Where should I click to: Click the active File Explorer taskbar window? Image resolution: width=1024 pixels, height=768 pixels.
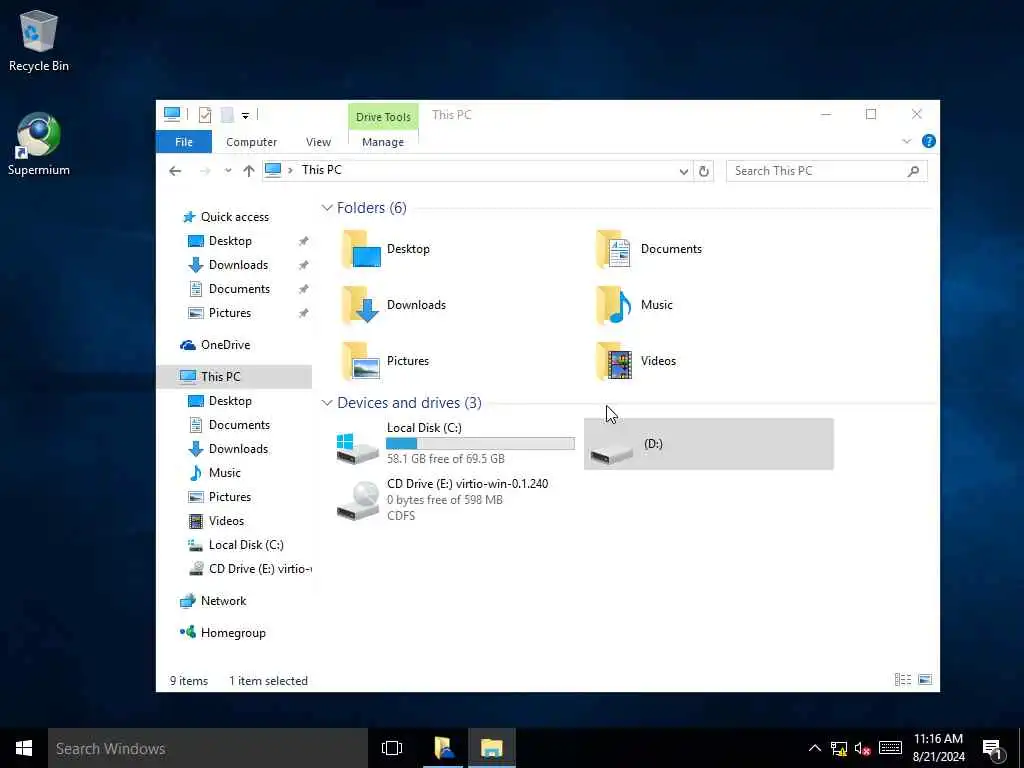pos(492,748)
